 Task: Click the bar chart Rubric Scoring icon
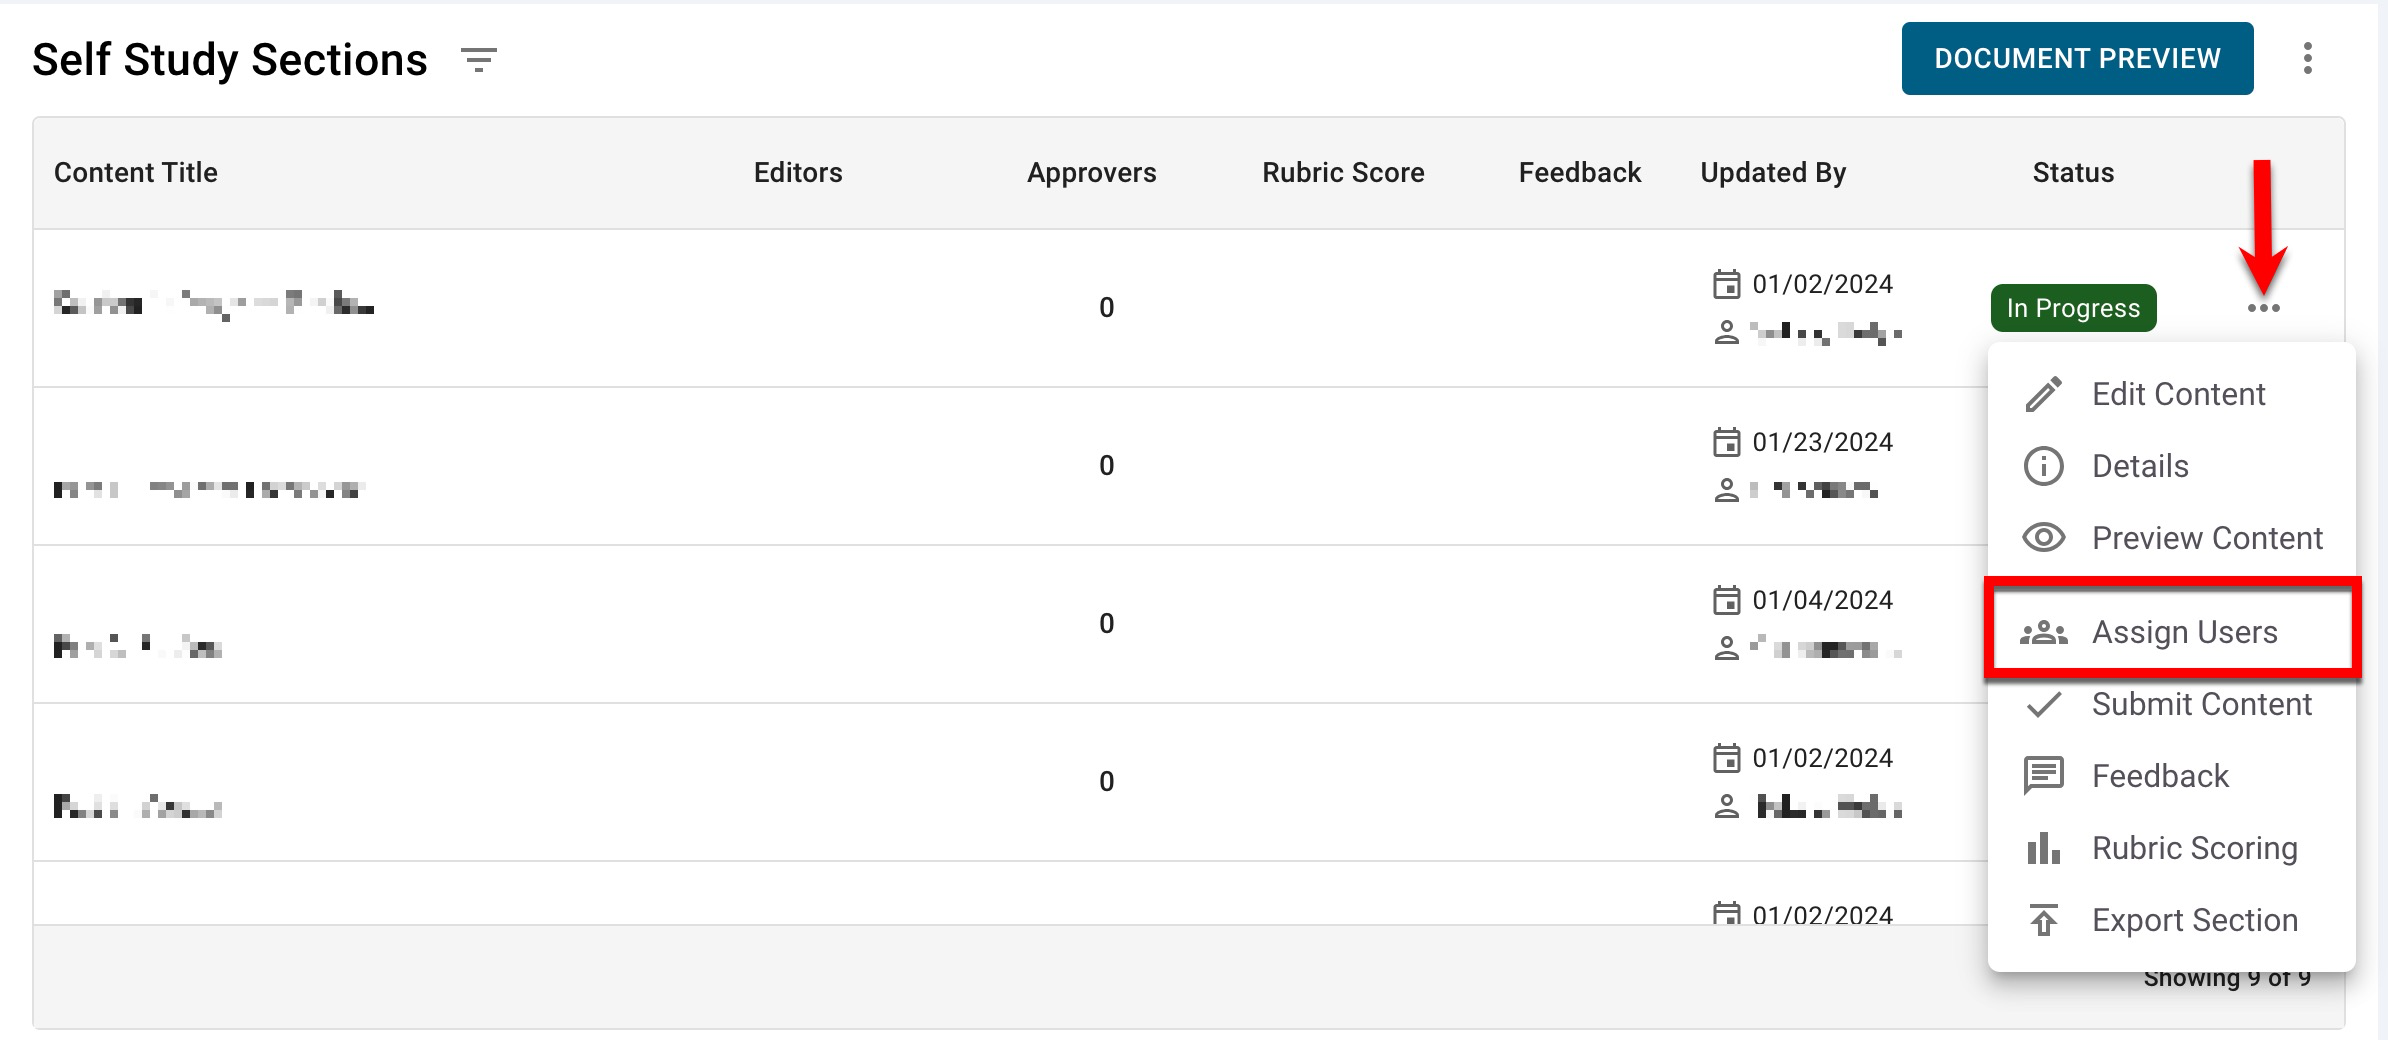tap(2043, 848)
